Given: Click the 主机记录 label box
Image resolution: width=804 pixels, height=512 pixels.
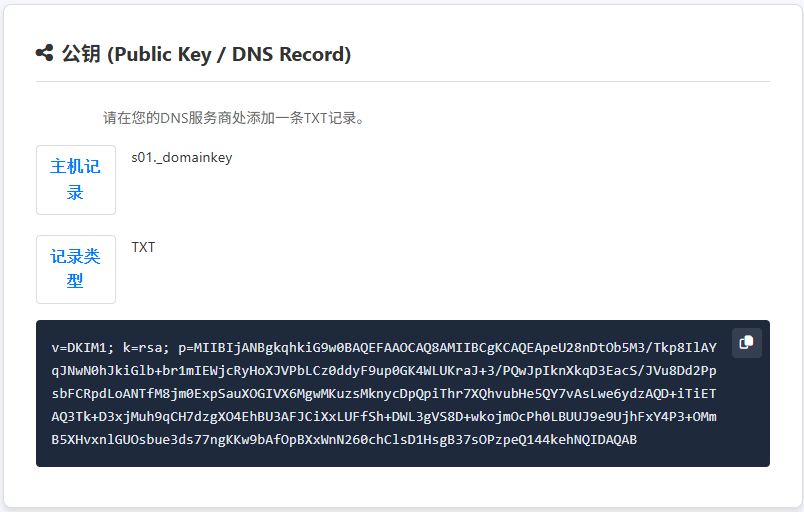Looking at the screenshot, I should point(76,180).
